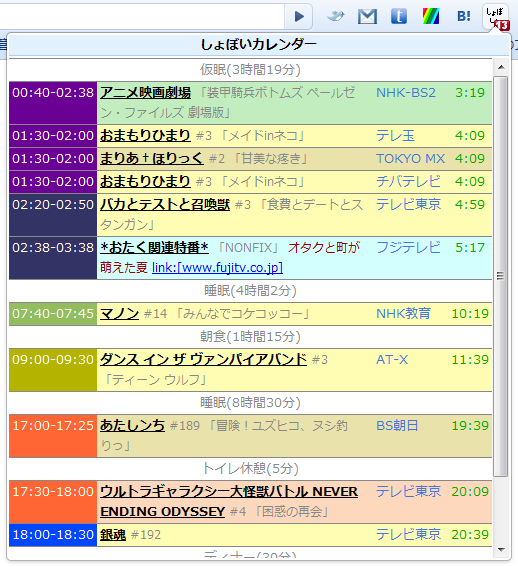The image size is (518, 567).
Task: Click テレビ東京 in the 銀魂 row
Action: (x=408, y=534)
